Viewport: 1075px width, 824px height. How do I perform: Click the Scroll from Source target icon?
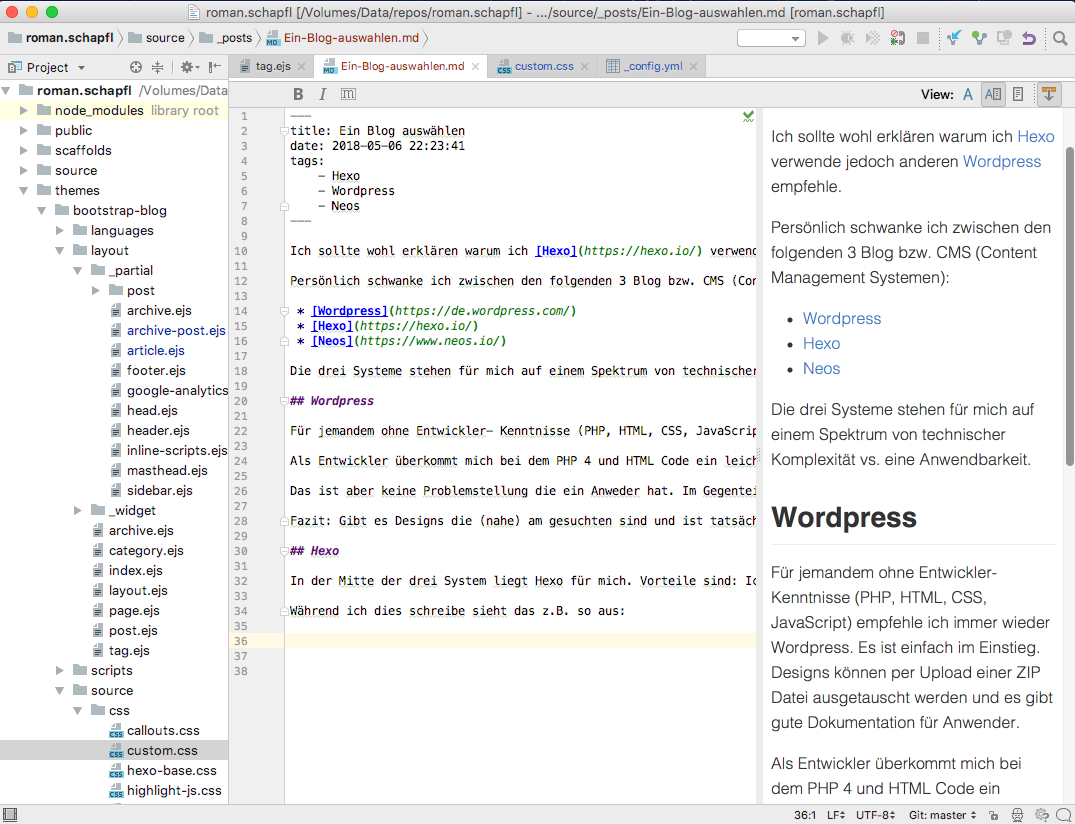pos(136,67)
